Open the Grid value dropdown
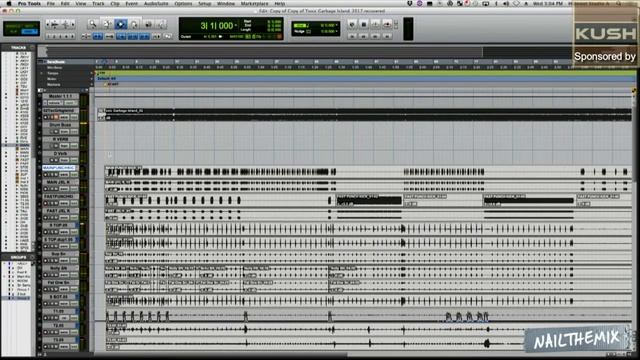Screen dimensions: 640x360 336,25
